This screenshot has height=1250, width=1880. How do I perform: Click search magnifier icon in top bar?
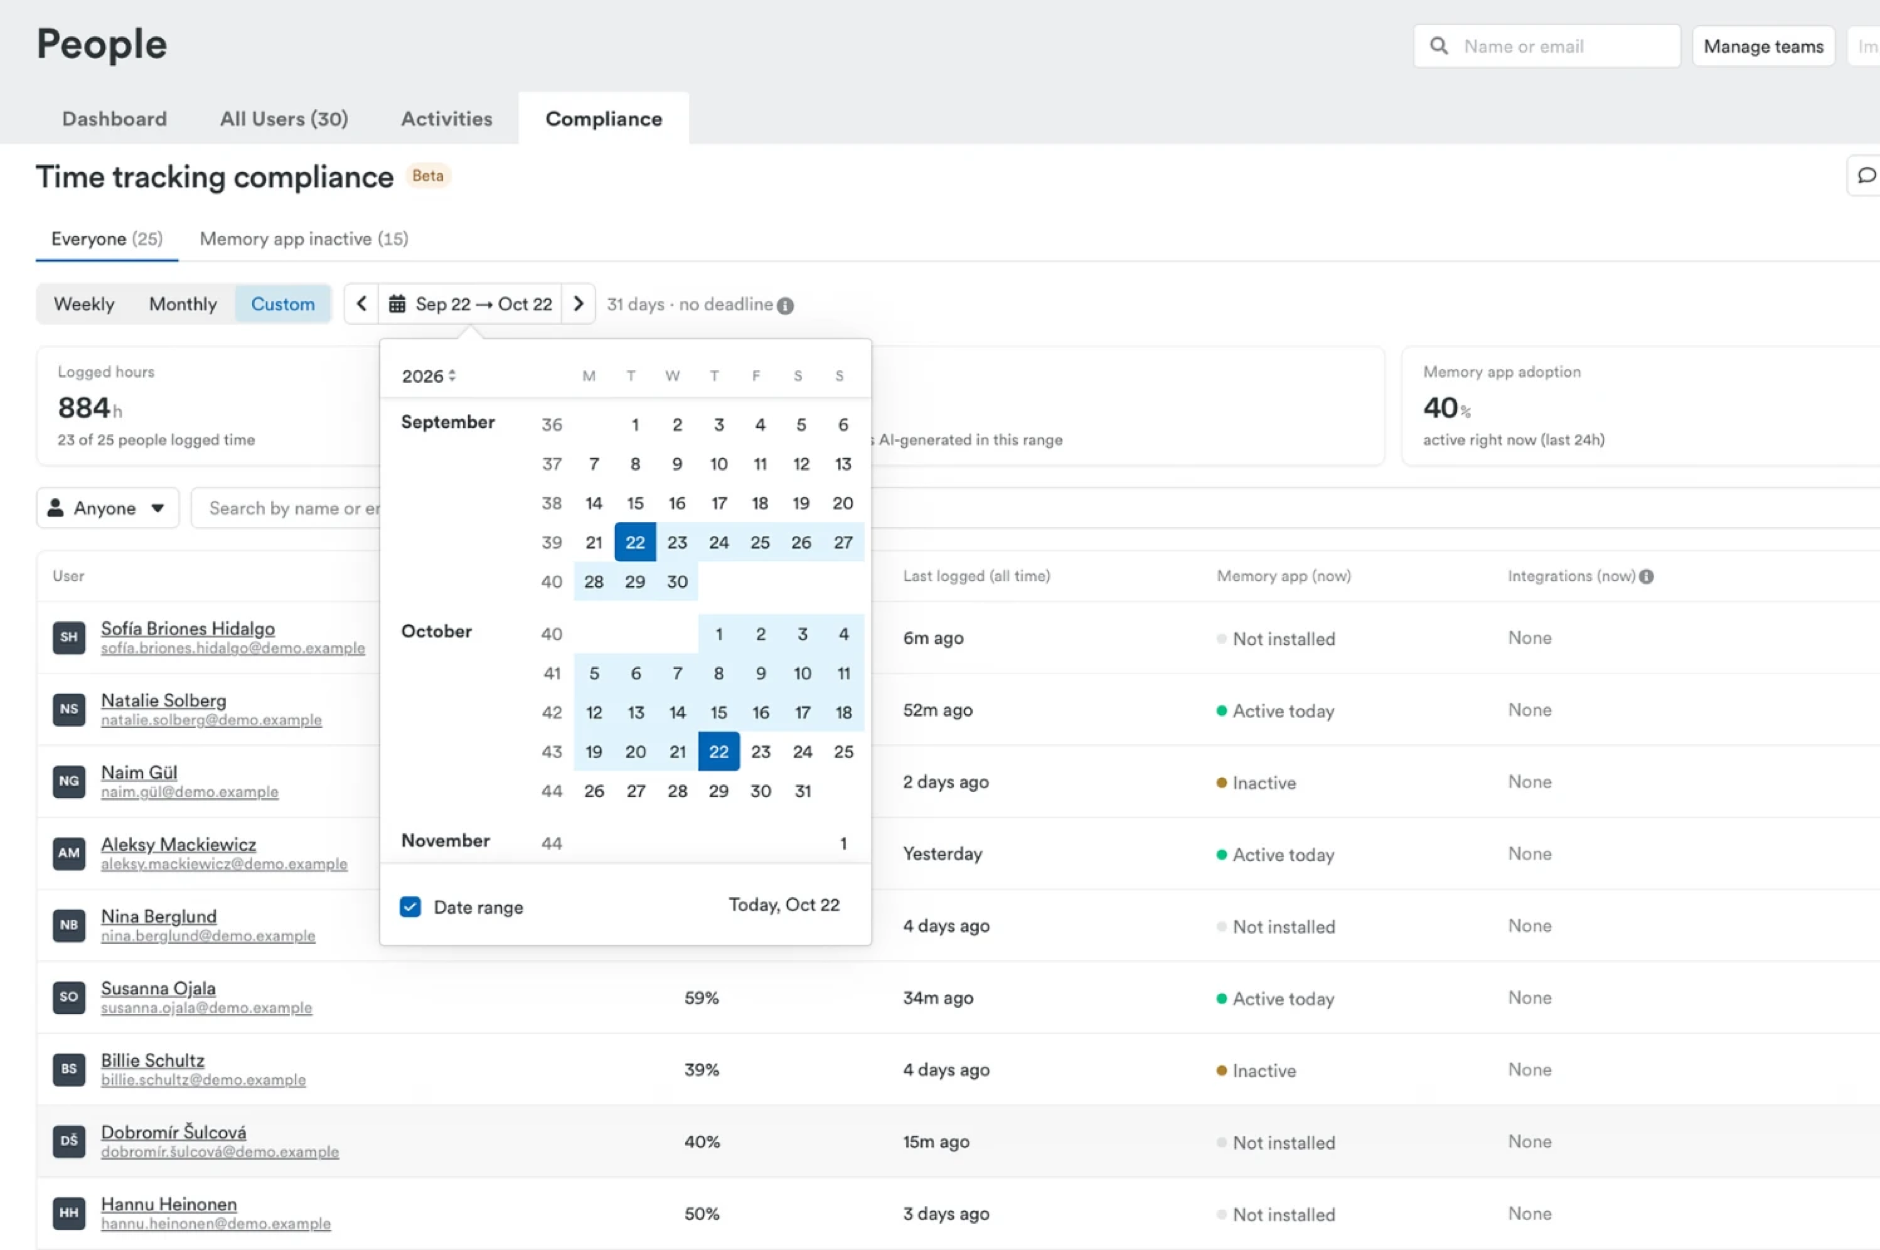[x=1439, y=46]
